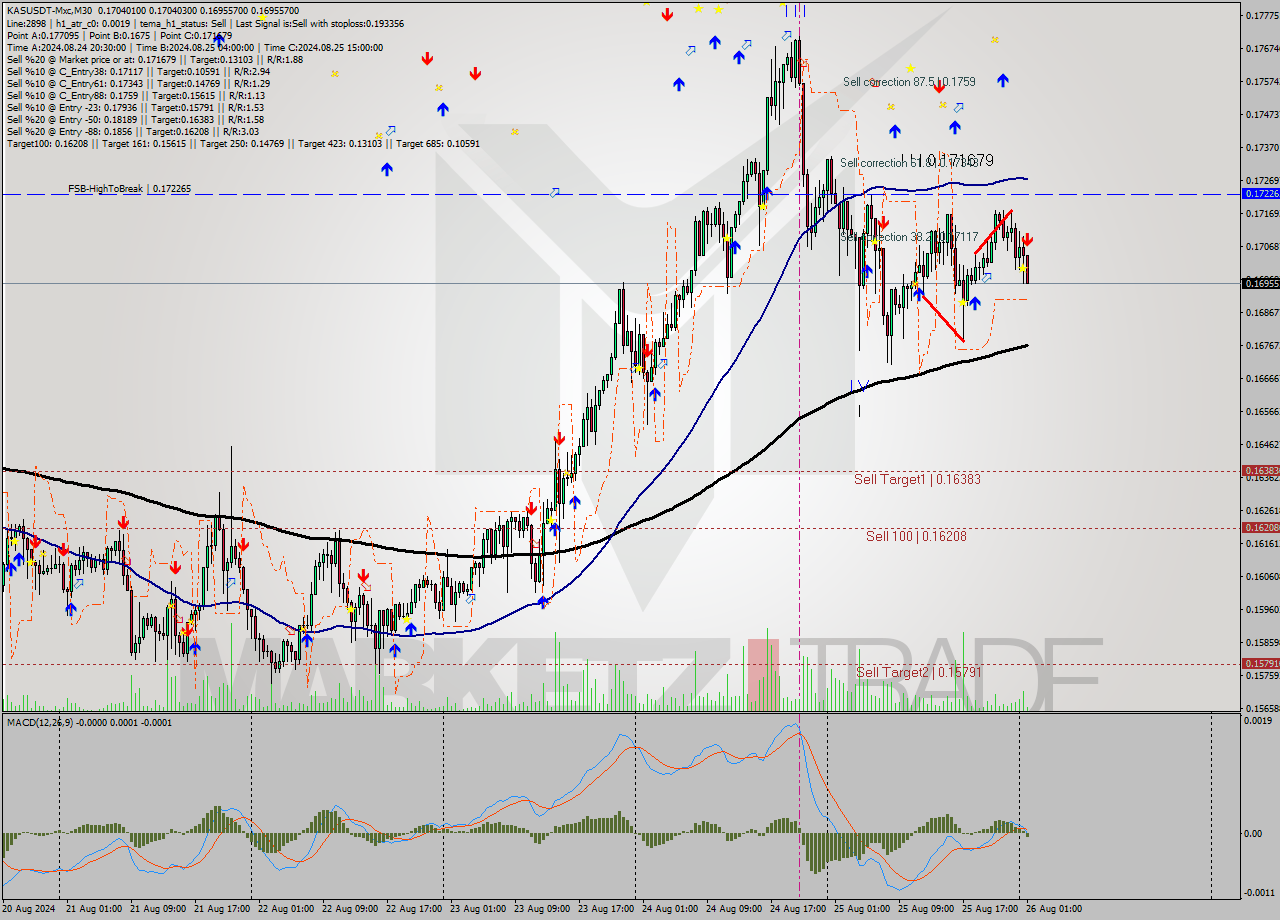Click the Time A:2024.08.24 20:30:00 line
The height and width of the screenshot is (920, 1280).
[x=195, y=47]
